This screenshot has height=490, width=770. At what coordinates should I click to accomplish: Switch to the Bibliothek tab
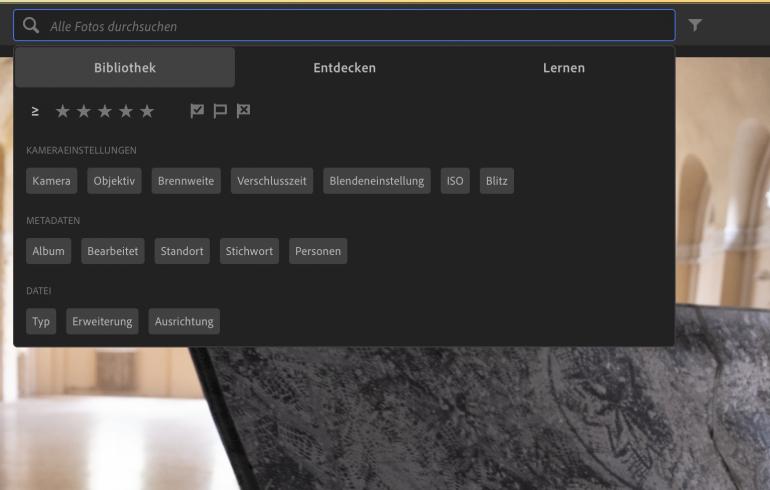(125, 68)
